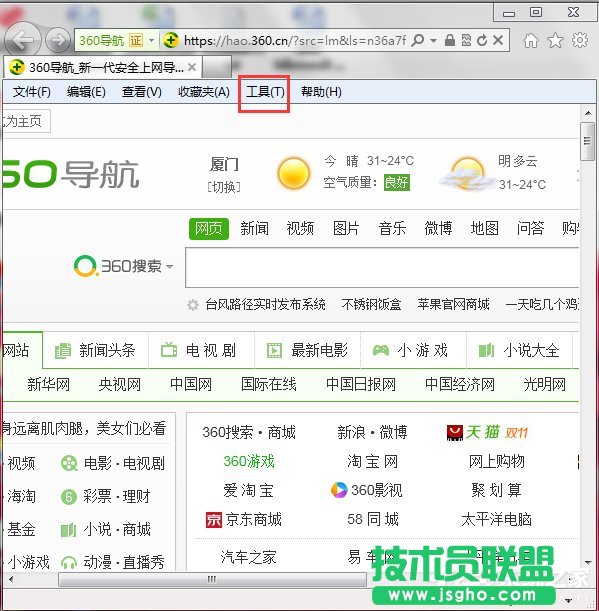Open the 收藏夹(A) menu
599x611 pixels.
(x=203, y=92)
